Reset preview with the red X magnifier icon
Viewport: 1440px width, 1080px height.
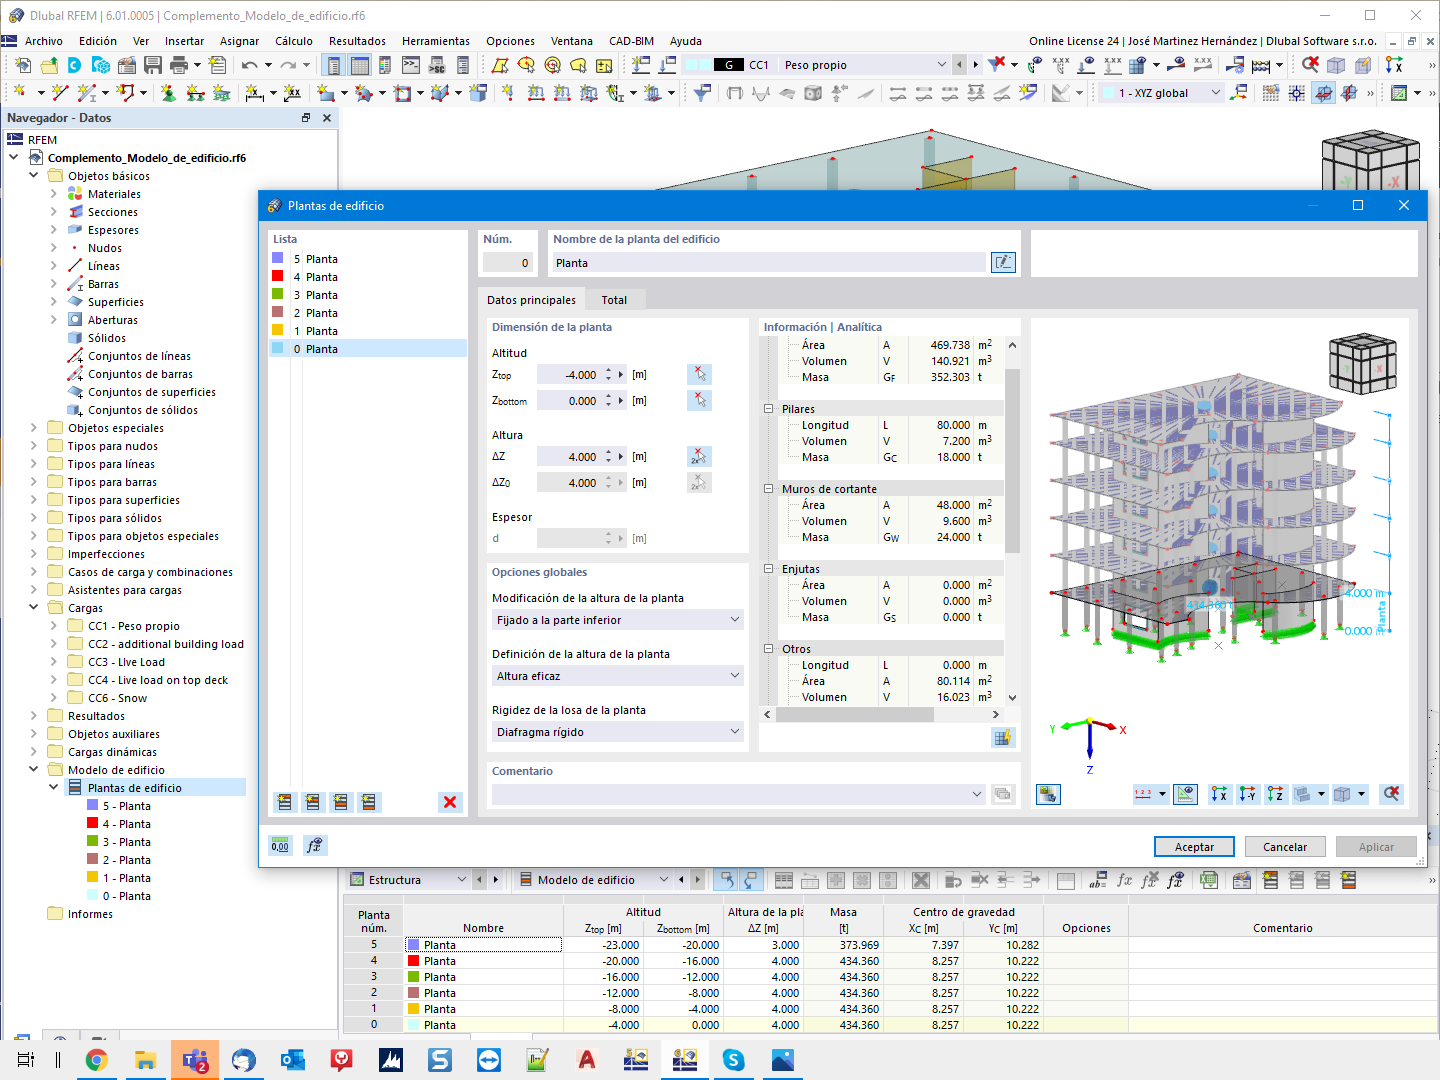[x=1391, y=794]
